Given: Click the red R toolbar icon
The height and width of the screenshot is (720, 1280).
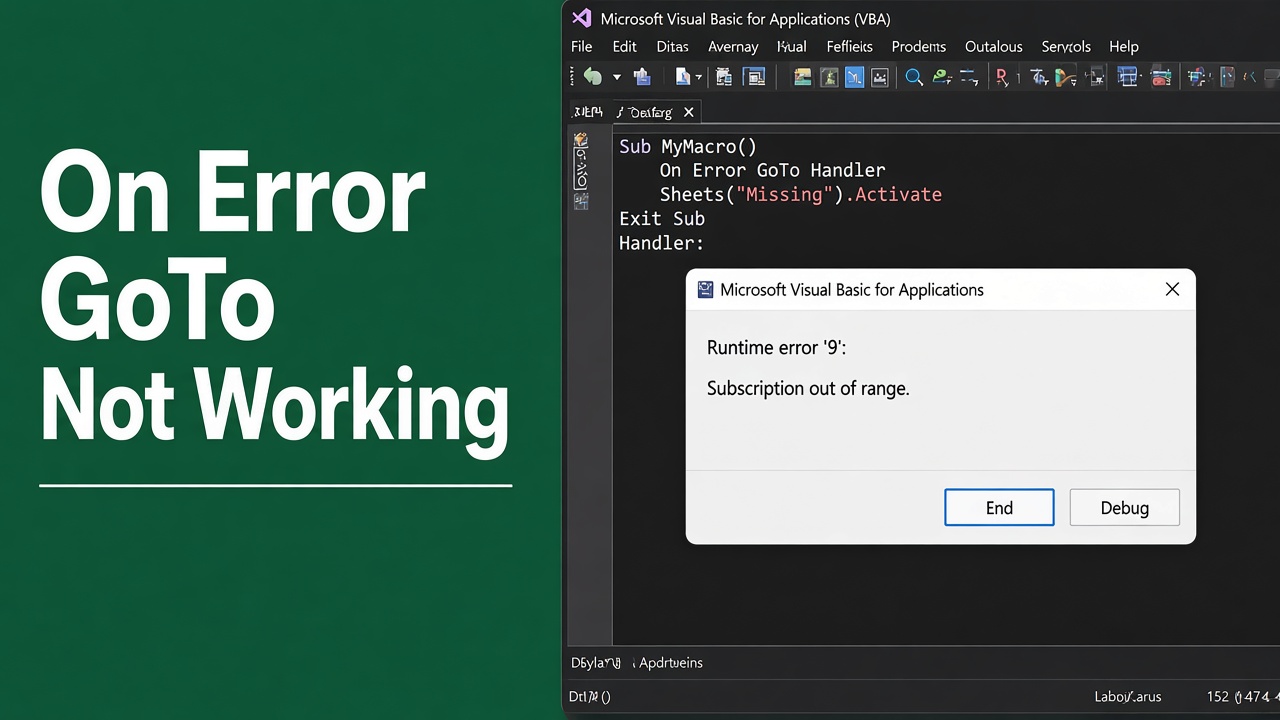Looking at the screenshot, I should [x=1001, y=77].
